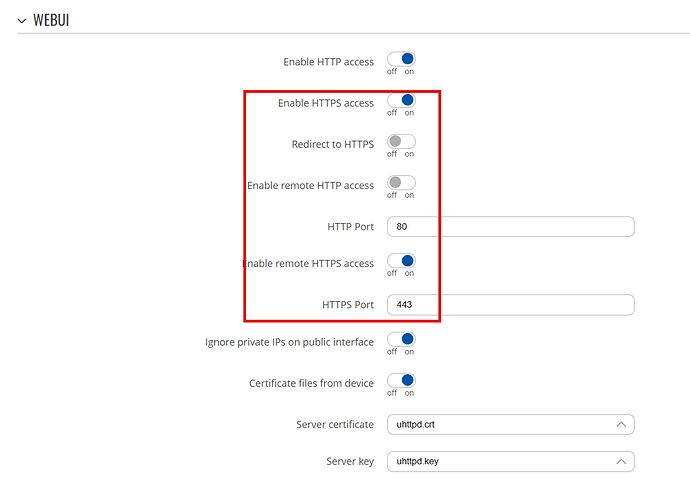Click the Enable HTTPS access label
The height and width of the screenshot is (488, 690).
point(326,103)
